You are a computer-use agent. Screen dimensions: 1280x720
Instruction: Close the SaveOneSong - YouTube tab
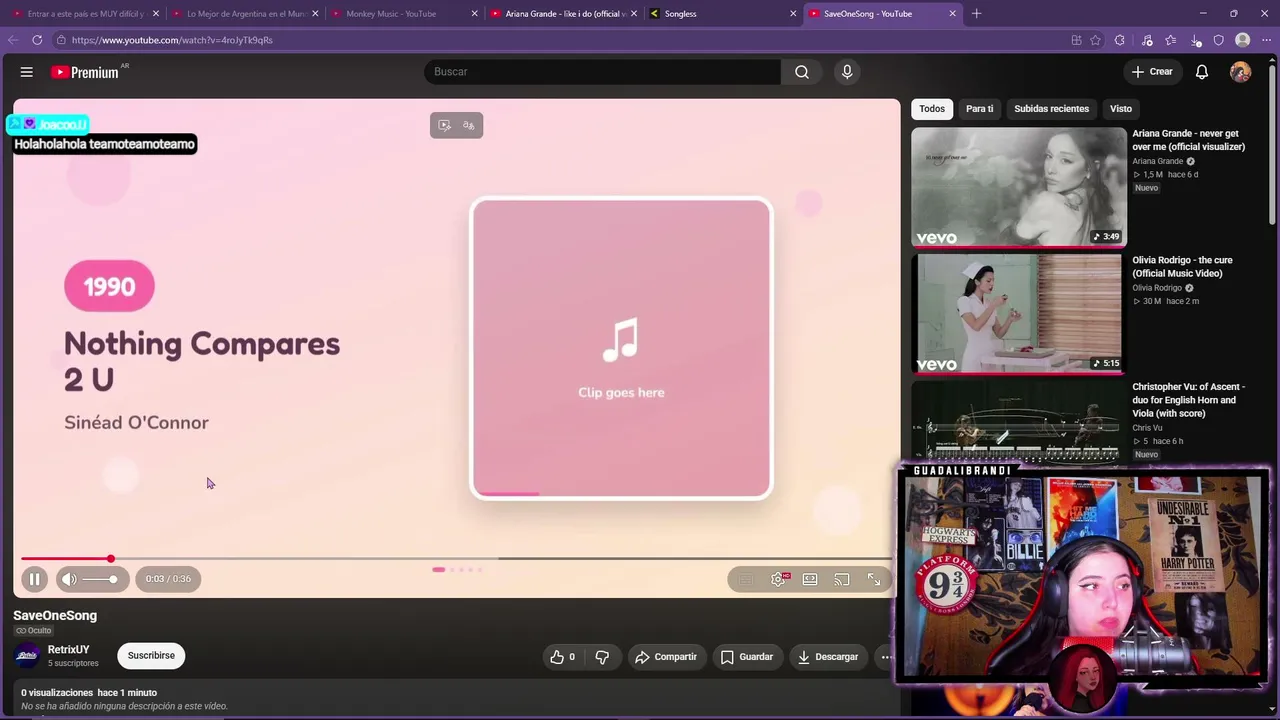click(952, 14)
